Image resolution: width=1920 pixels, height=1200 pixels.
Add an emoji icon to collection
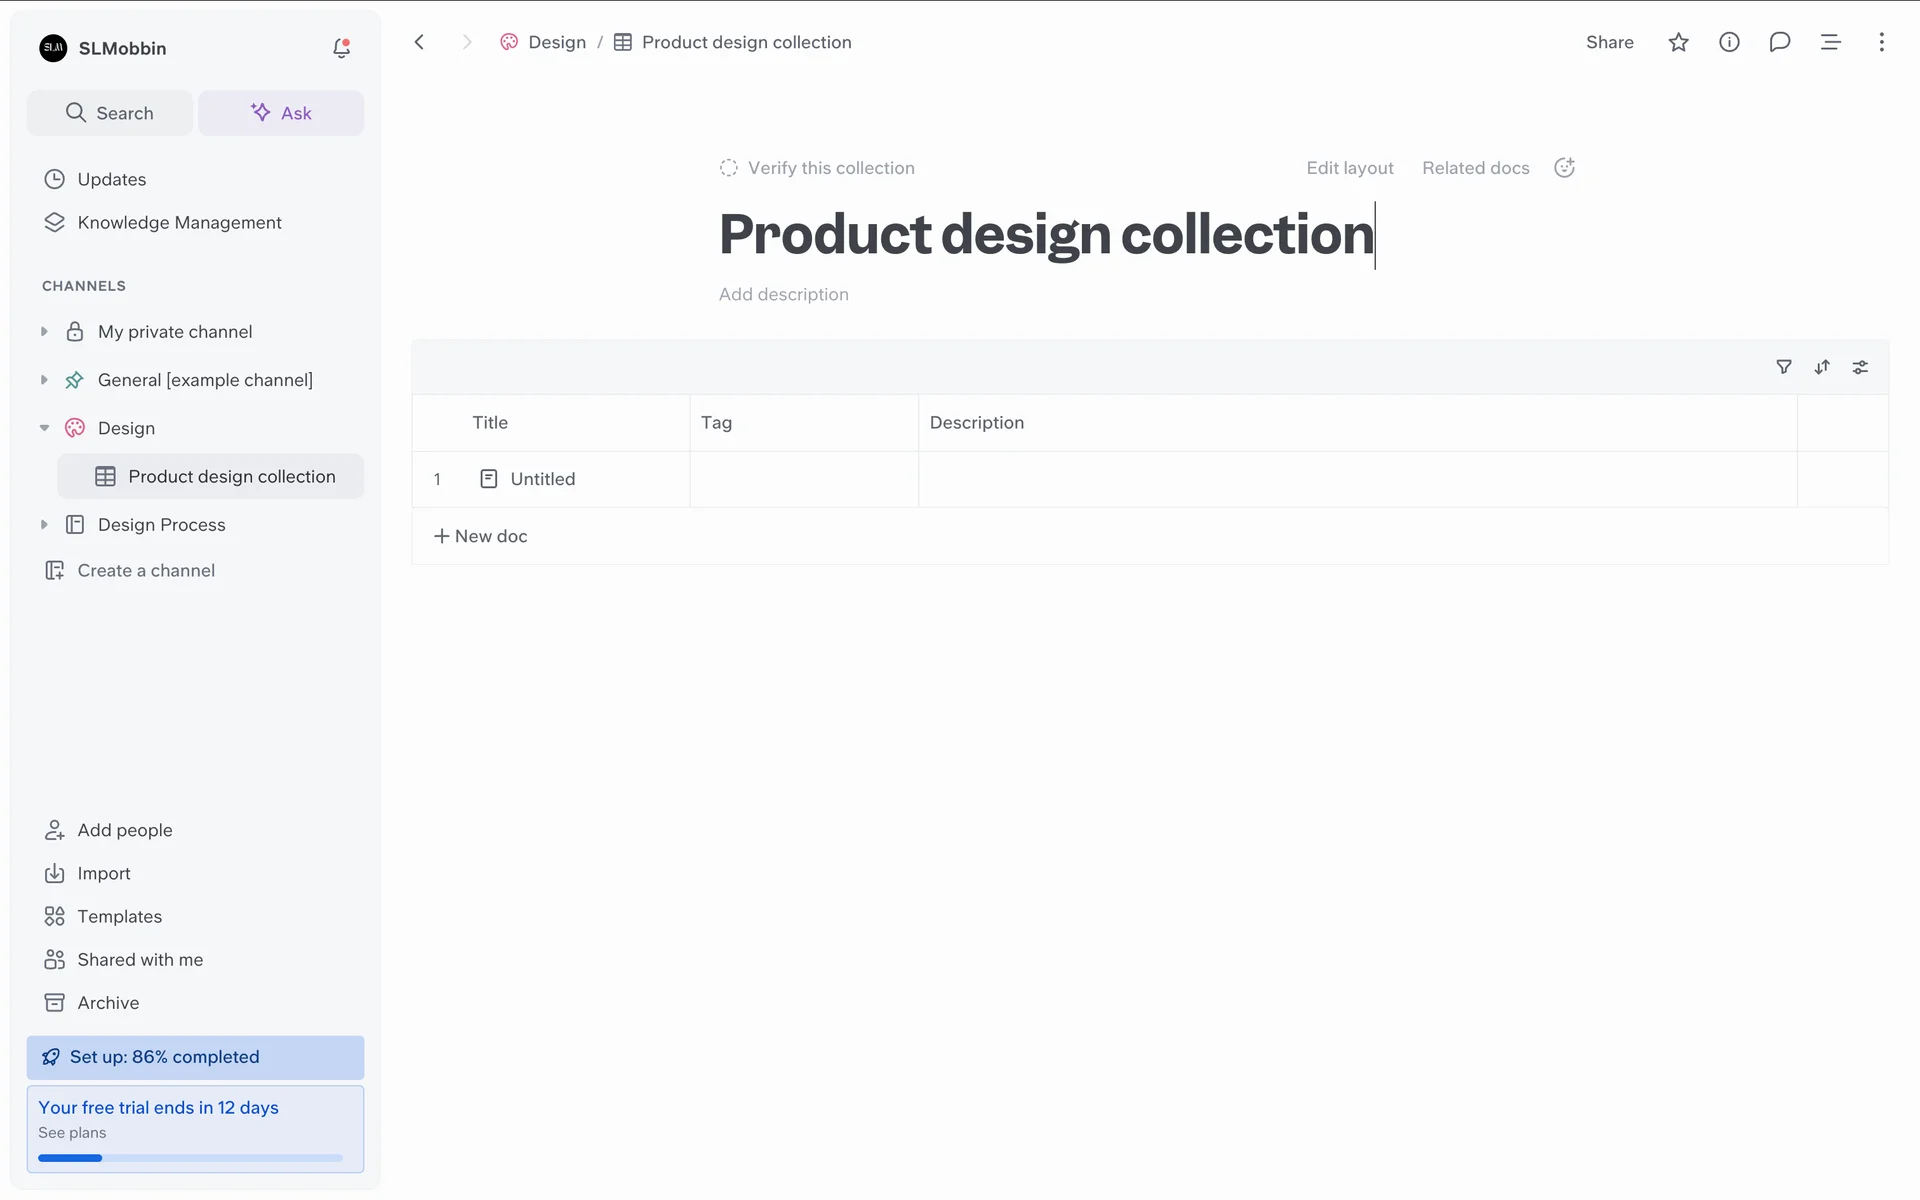click(x=1564, y=168)
